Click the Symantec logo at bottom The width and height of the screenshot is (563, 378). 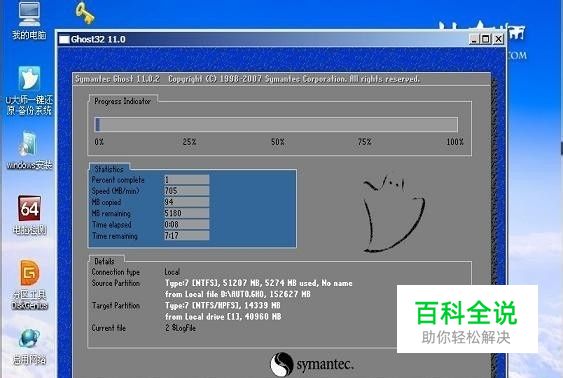(x=312, y=364)
